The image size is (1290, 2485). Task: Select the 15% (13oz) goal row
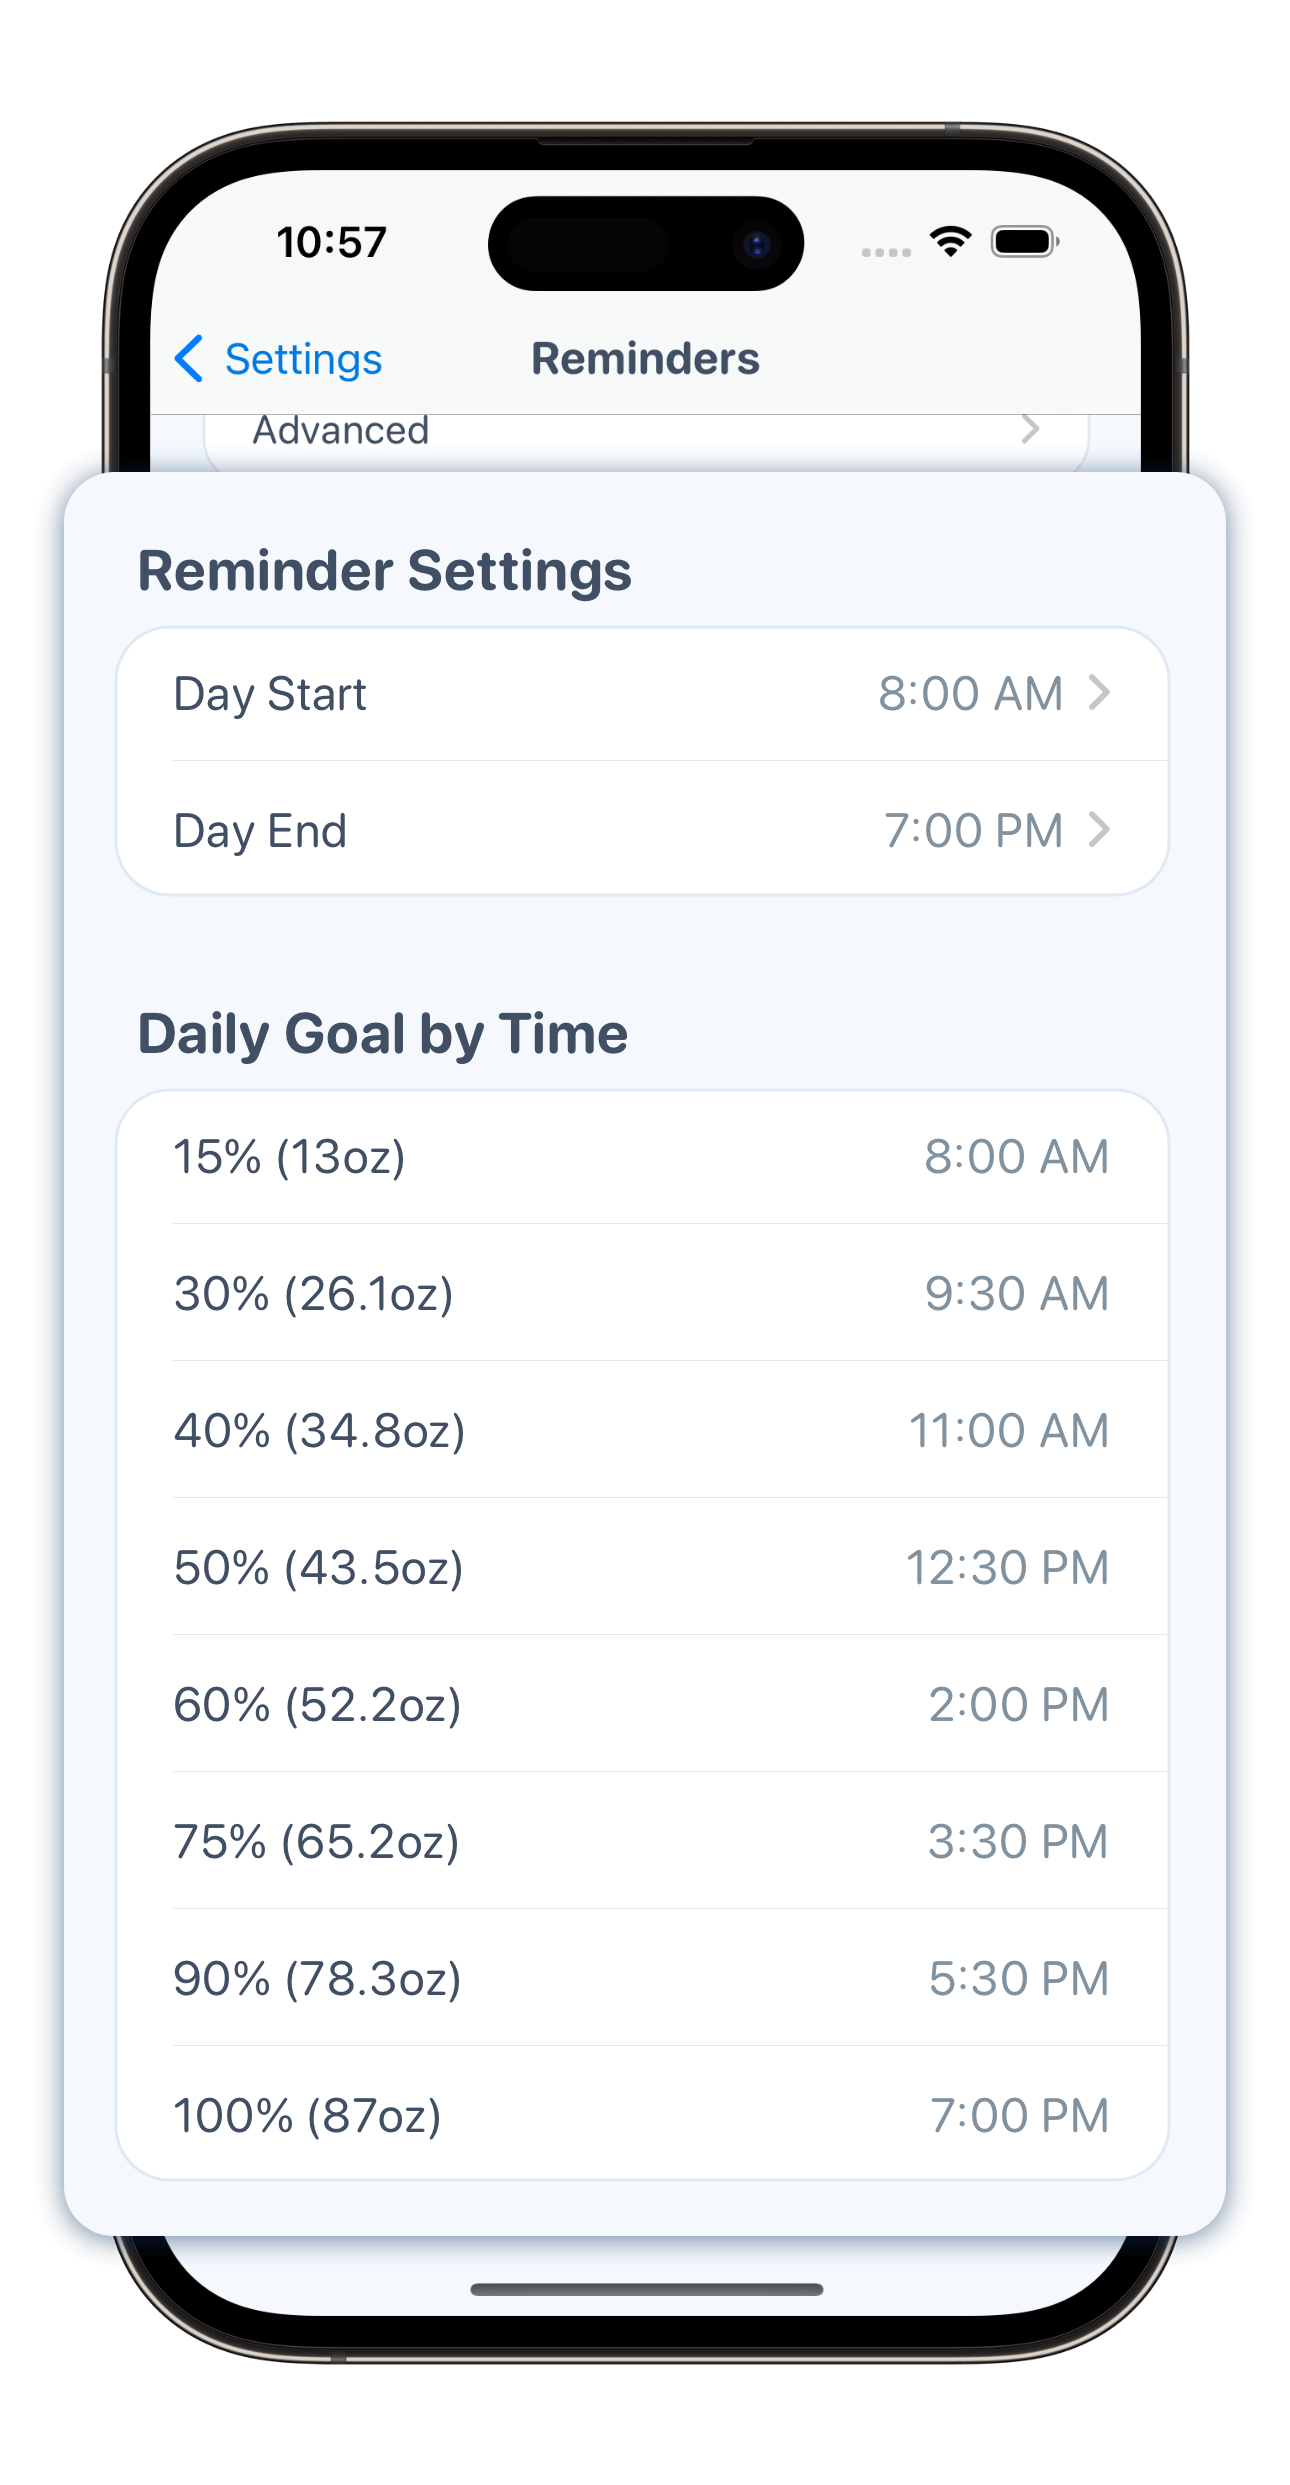641,1157
